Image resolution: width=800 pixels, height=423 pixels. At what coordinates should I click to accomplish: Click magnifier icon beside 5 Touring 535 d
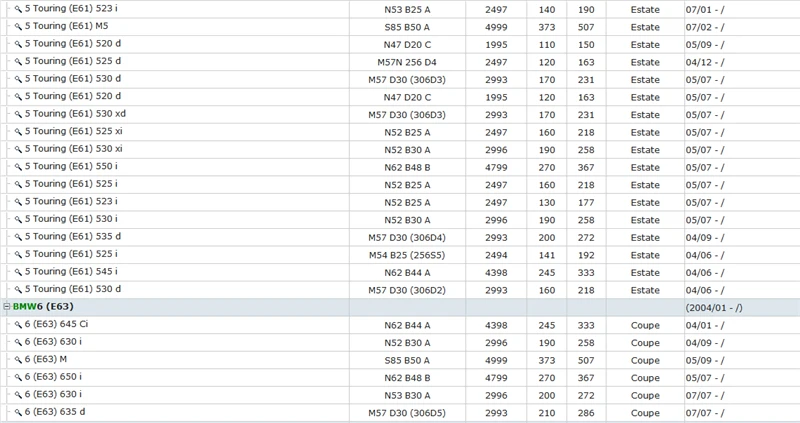pos(18,237)
